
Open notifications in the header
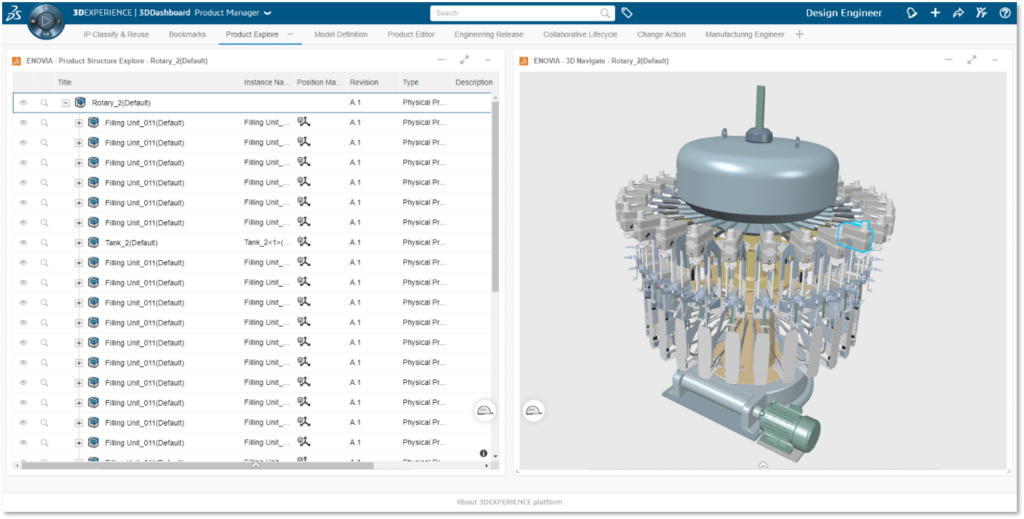coord(912,13)
